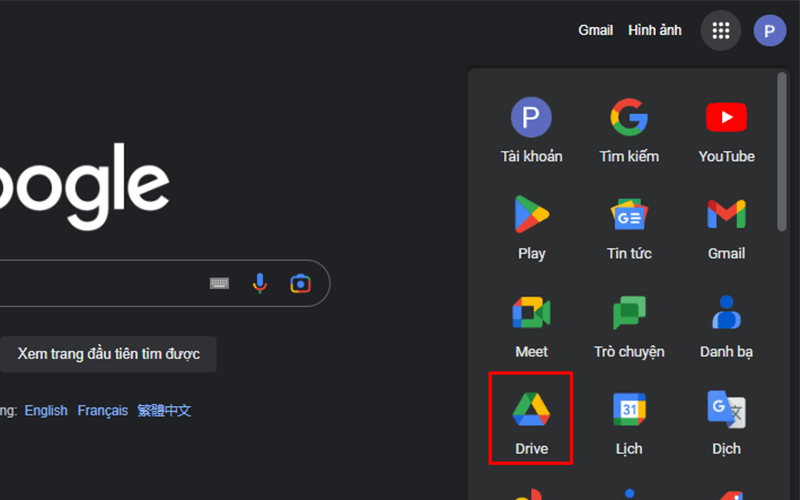Open the Google apps grid launcher

pyautogui.click(x=720, y=31)
